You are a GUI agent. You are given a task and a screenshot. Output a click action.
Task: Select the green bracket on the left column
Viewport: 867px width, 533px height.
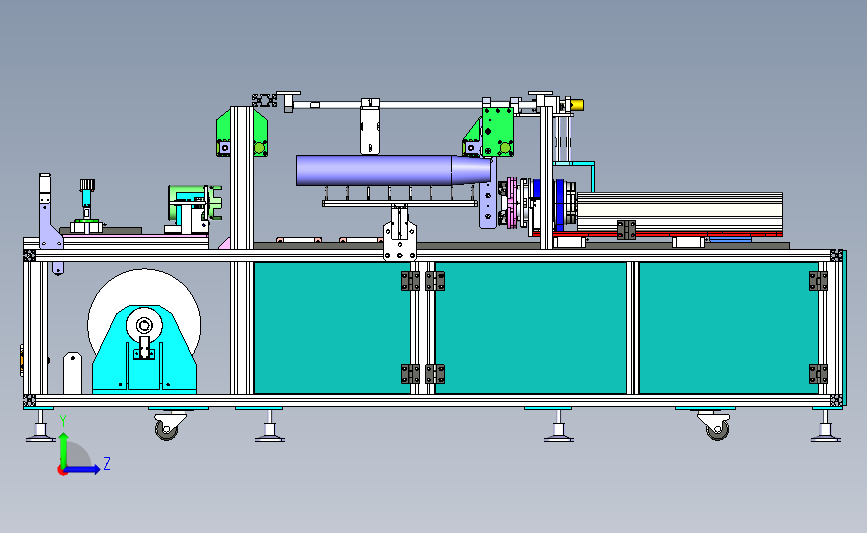coord(242,133)
